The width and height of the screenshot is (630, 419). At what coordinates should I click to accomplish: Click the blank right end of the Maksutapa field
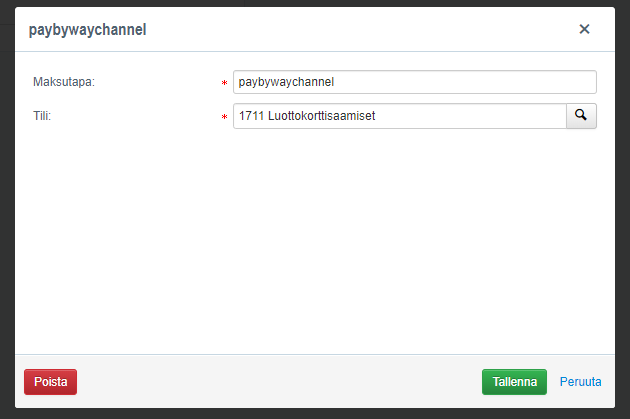[466, 82]
